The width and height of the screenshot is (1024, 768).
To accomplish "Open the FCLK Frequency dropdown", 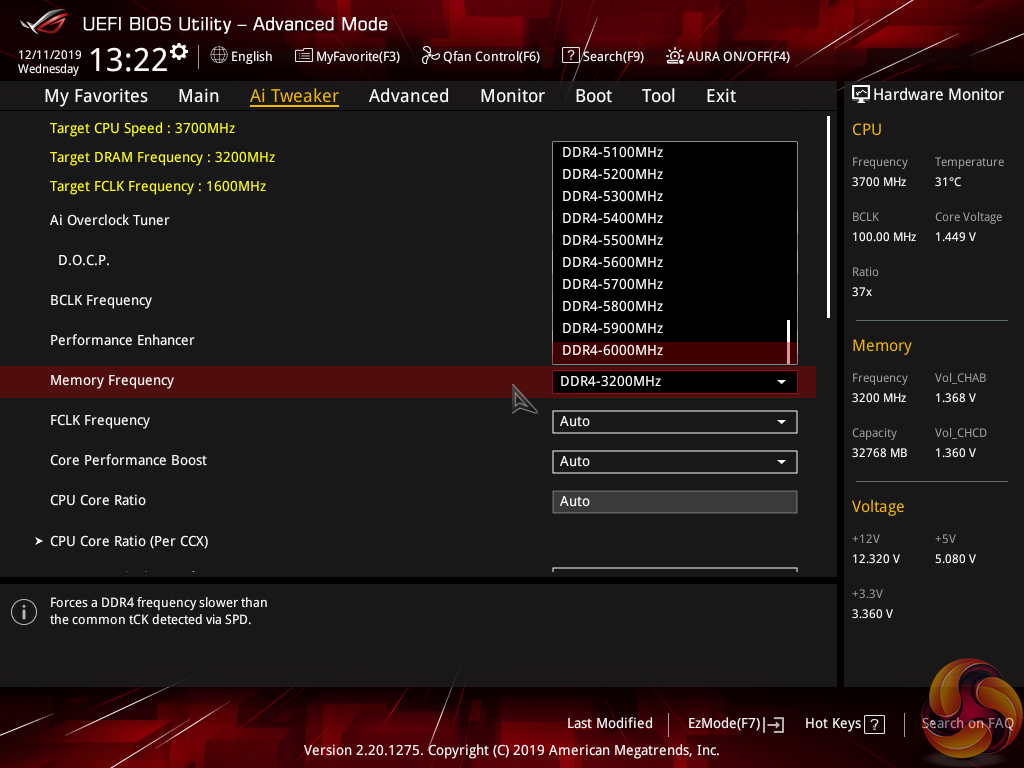I will point(674,421).
